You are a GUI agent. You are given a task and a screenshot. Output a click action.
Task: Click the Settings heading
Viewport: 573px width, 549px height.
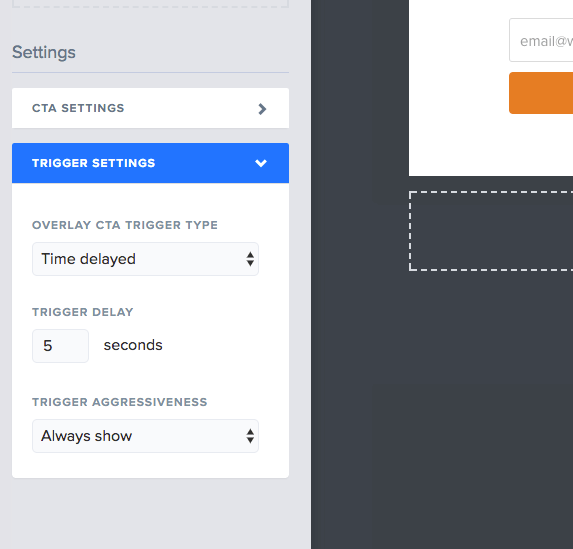point(44,52)
